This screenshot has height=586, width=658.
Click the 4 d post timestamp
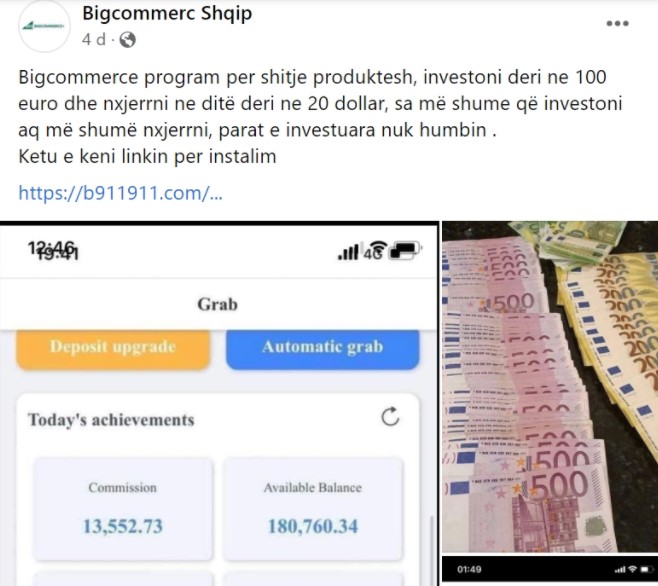pos(94,40)
